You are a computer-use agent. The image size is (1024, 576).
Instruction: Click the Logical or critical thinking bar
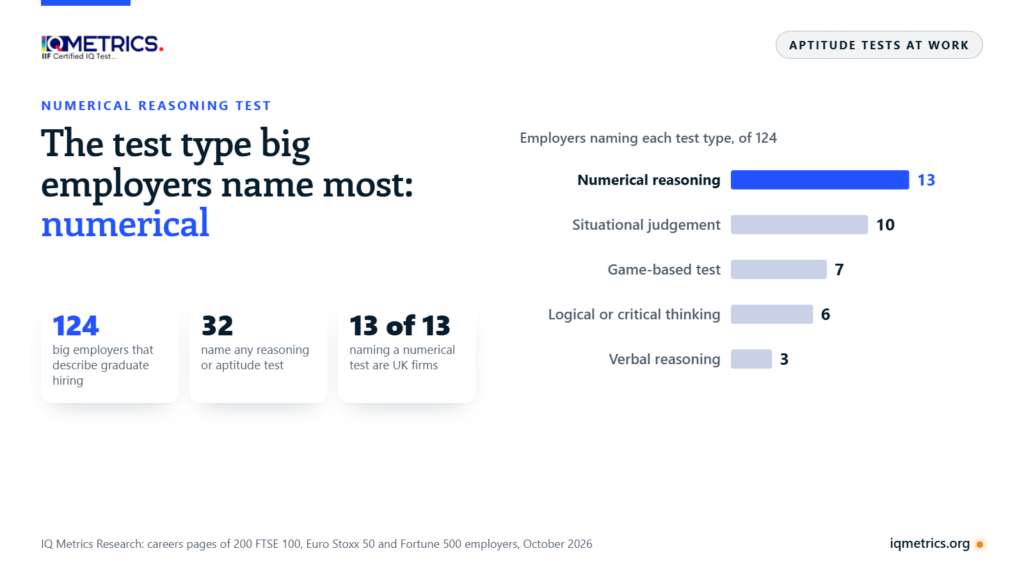(x=772, y=314)
